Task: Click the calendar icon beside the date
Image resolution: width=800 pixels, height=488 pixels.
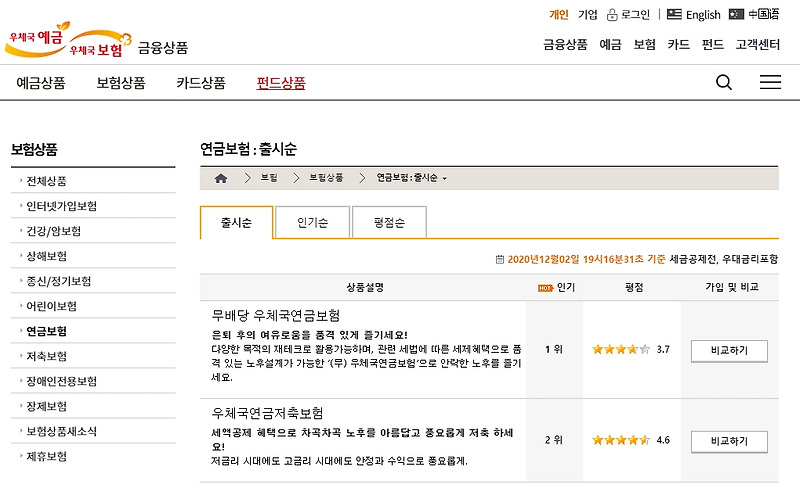Action: pyautogui.click(x=499, y=260)
